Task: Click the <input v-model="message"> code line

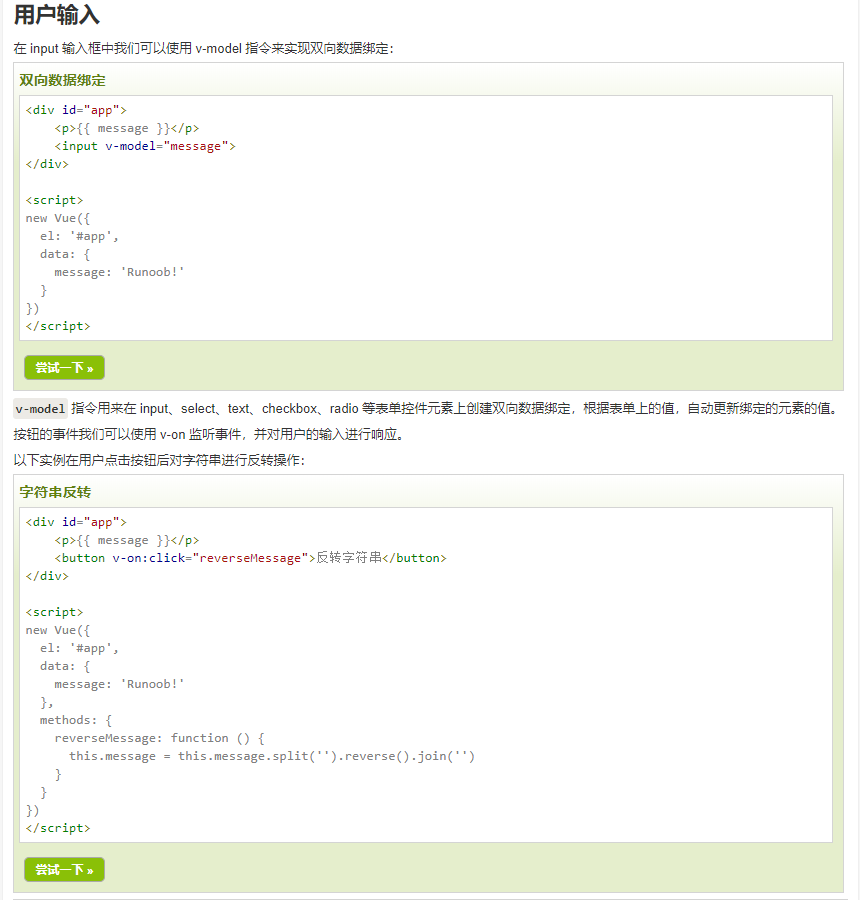Action: click(x=145, y=146)
